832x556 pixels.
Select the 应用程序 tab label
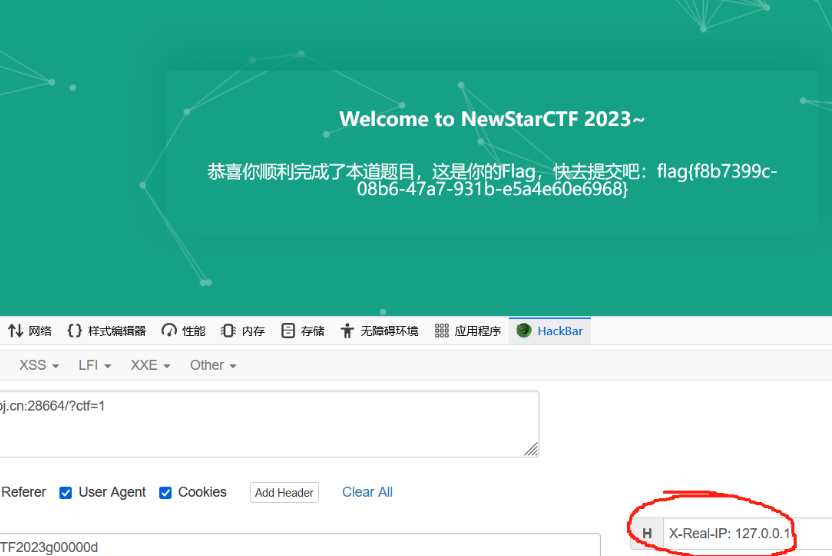(478, 331)
